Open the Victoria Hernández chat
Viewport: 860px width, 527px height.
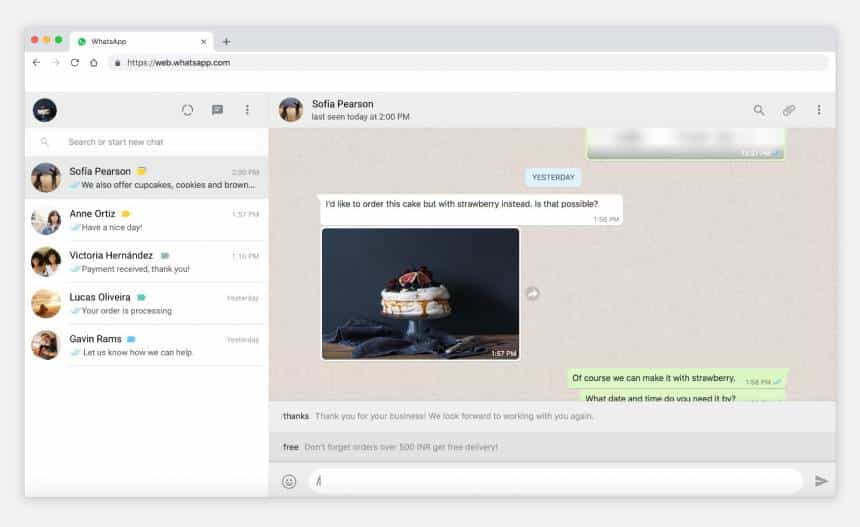(146, 262)
